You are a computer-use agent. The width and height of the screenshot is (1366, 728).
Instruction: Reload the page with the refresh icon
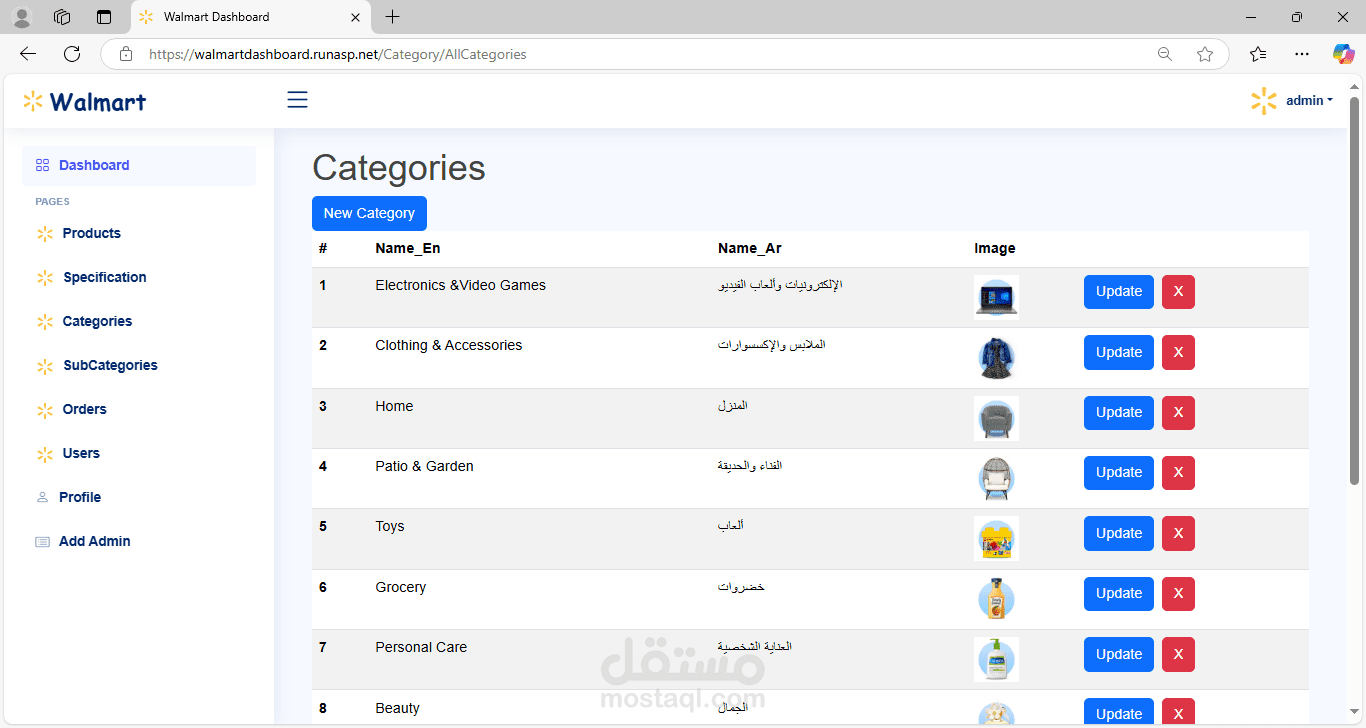(x=72, y=54)
